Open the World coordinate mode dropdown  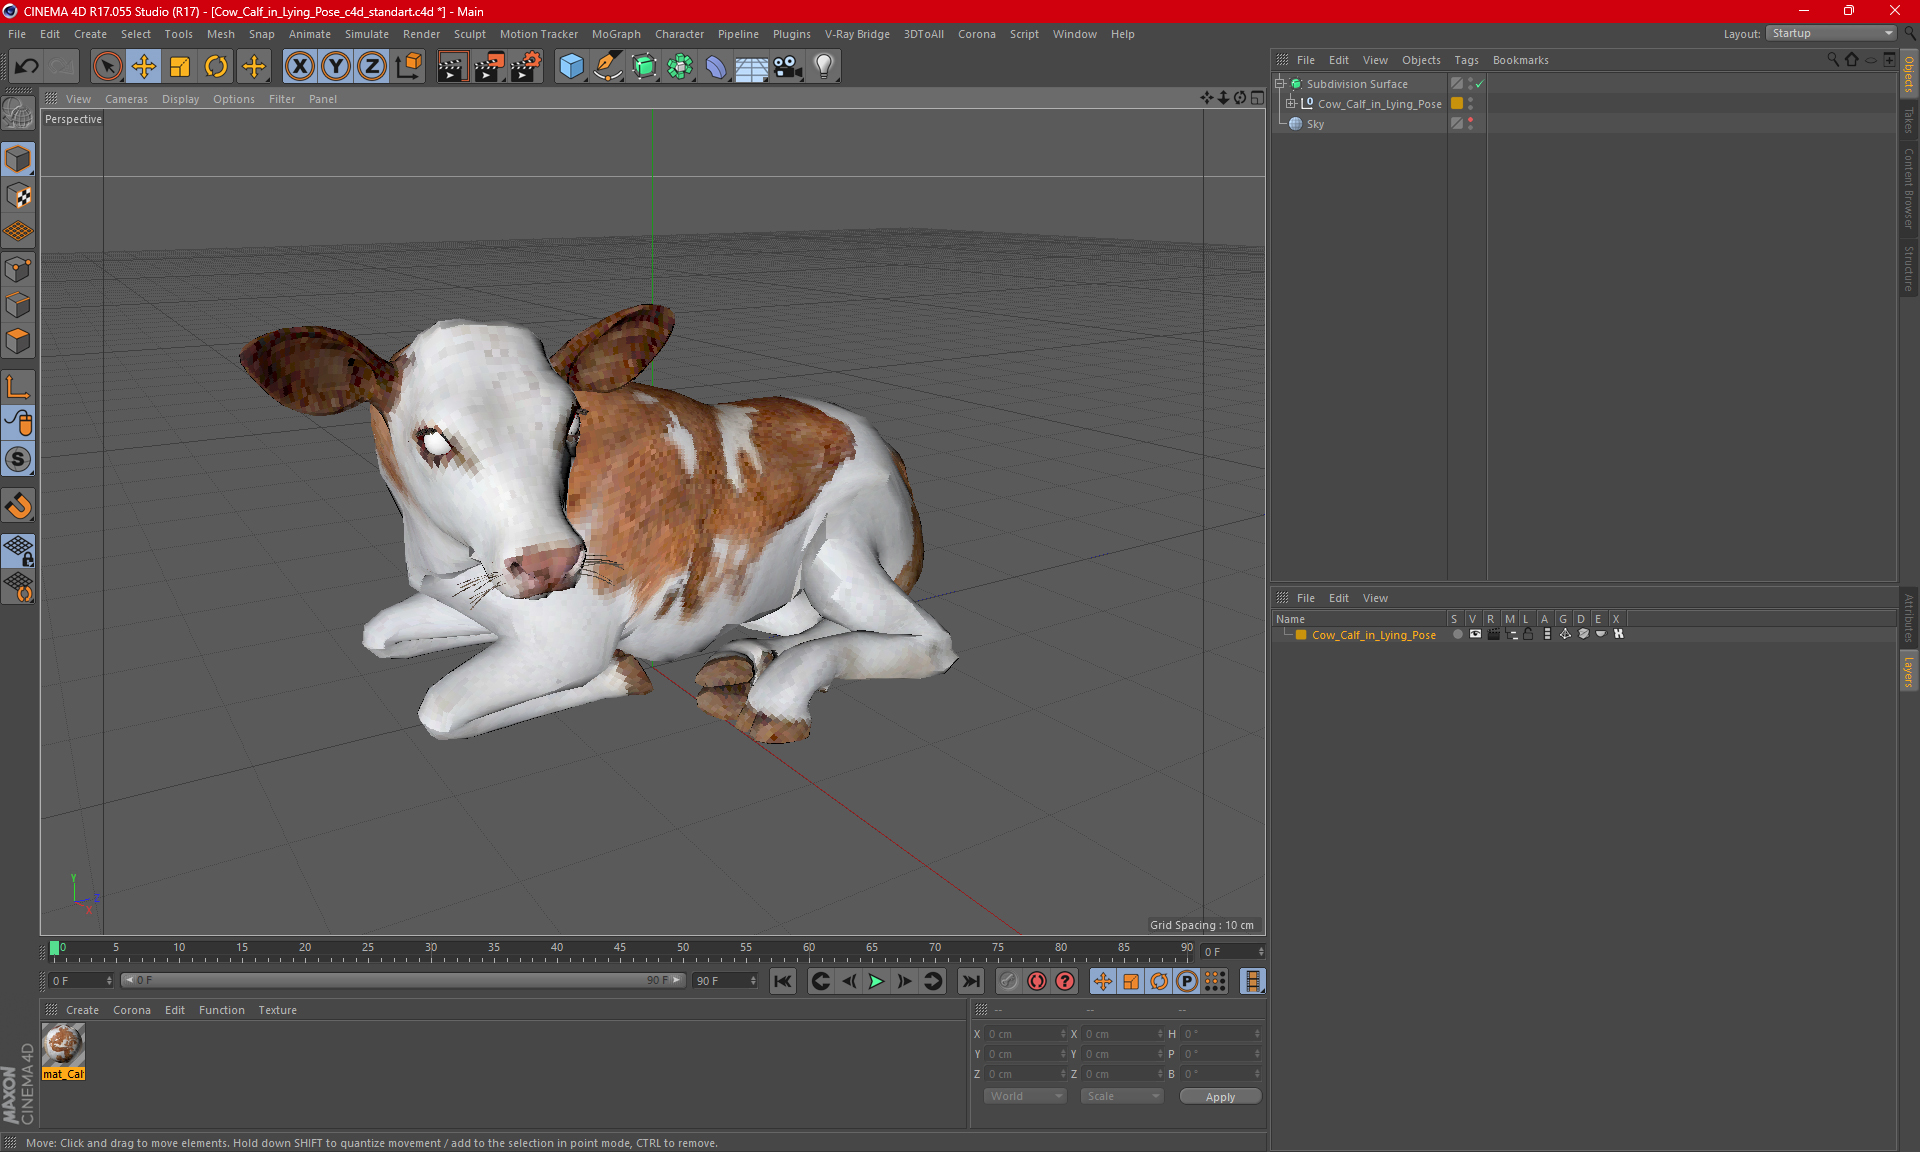[x=1025, y=1096]
